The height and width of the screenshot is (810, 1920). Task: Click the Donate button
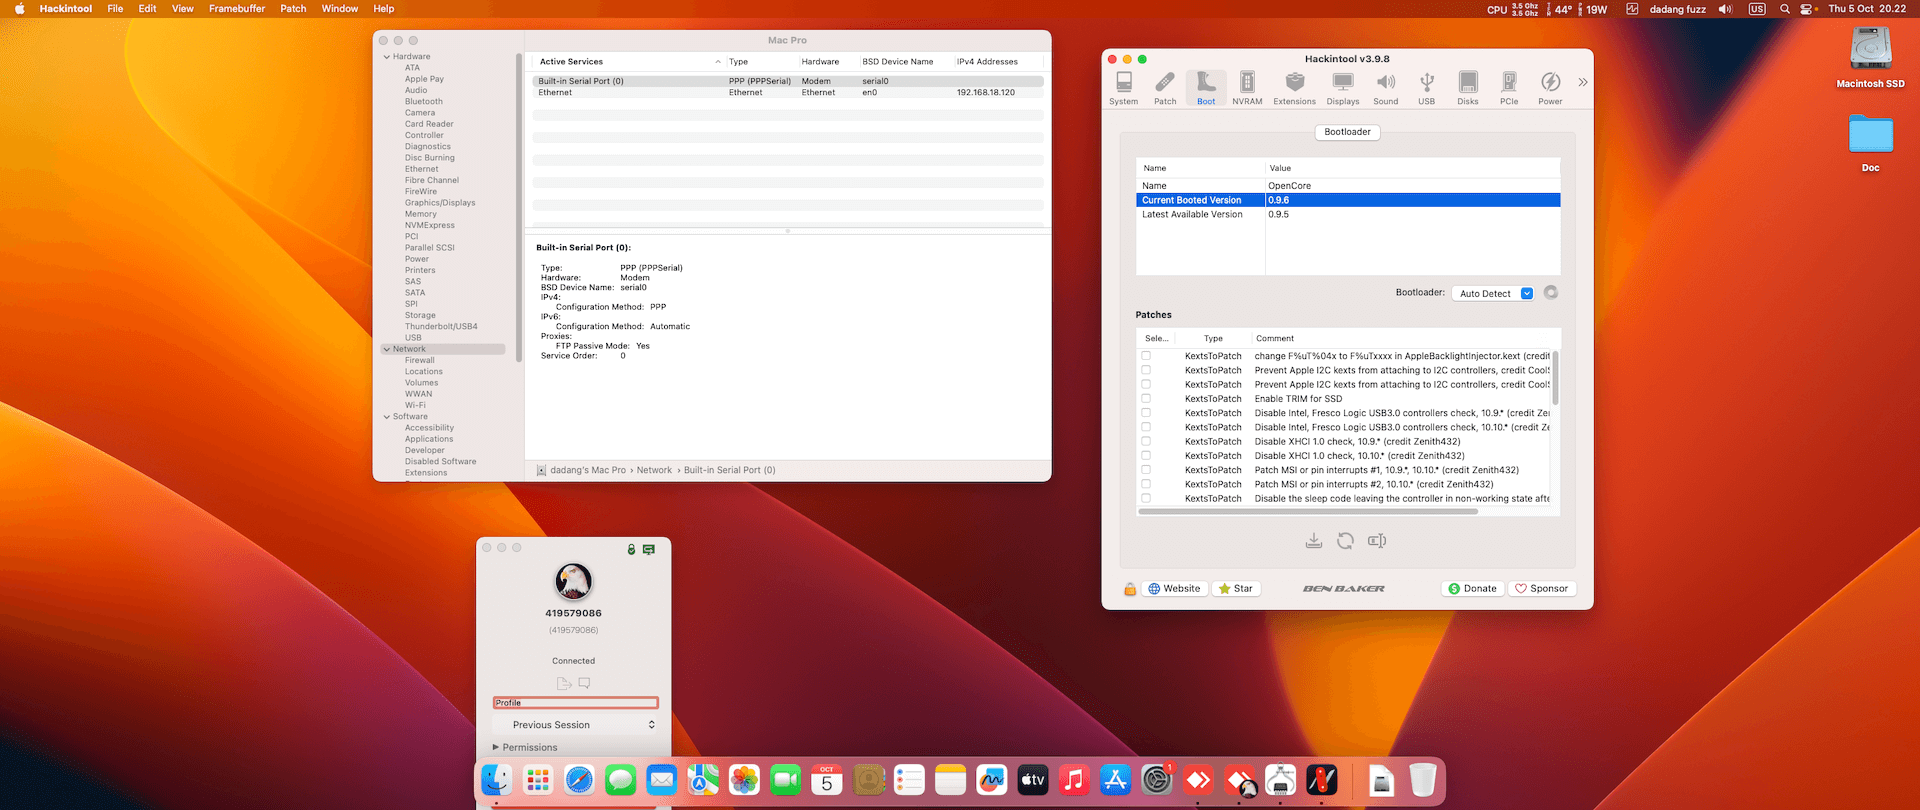[x=1472, y=589]
